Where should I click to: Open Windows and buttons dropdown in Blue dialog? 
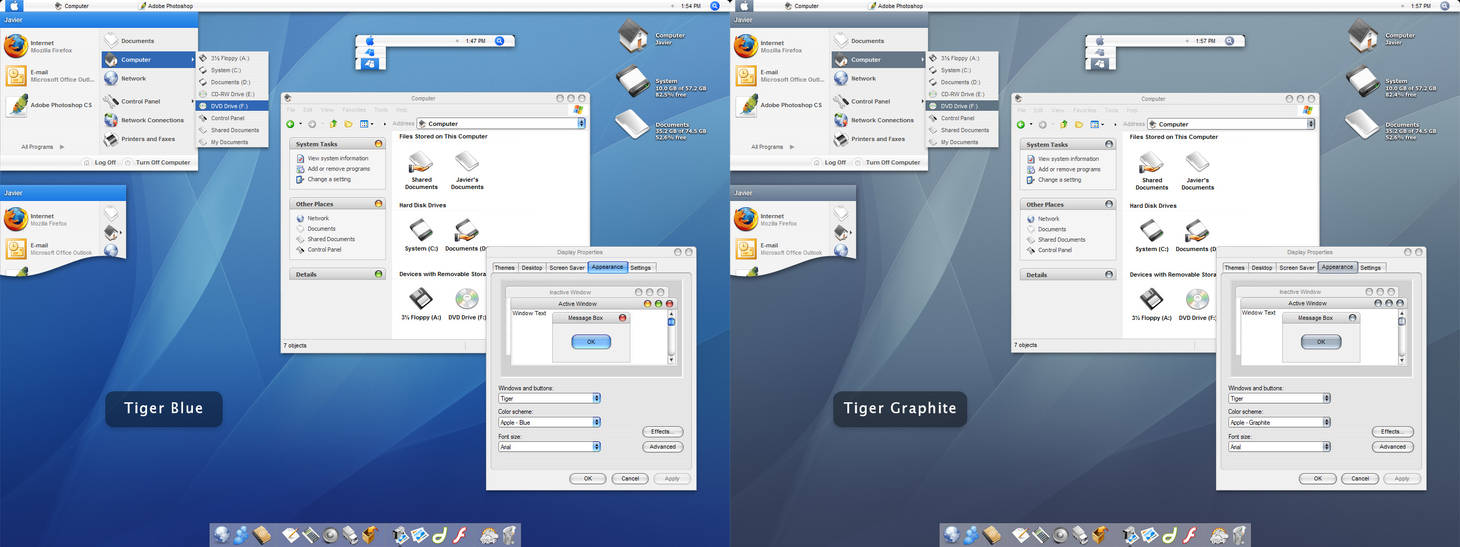click(x=597, y=398)
